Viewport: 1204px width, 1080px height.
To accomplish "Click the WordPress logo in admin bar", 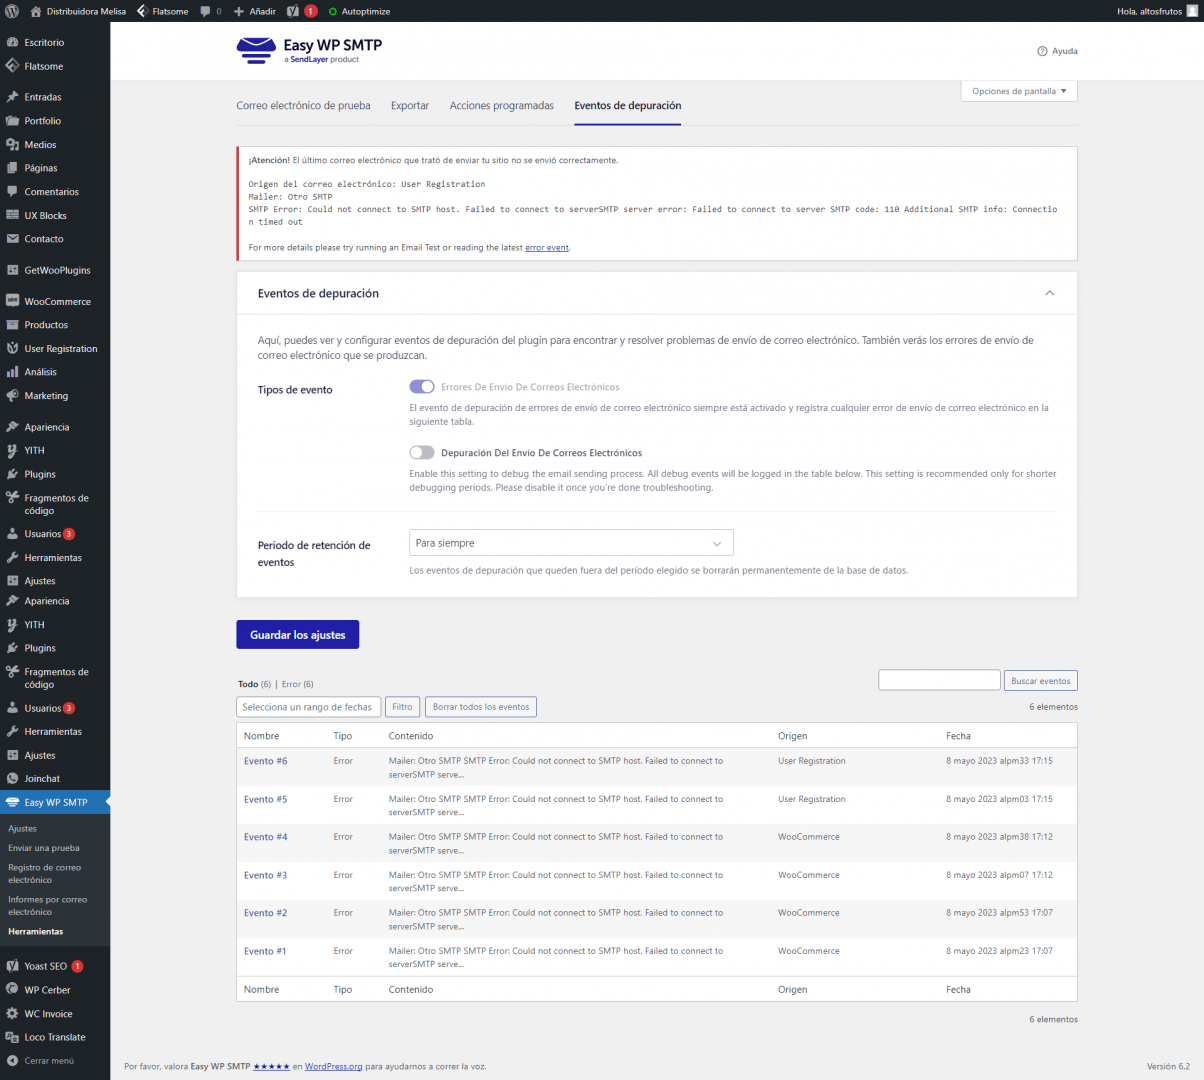I will coord(12,11).
